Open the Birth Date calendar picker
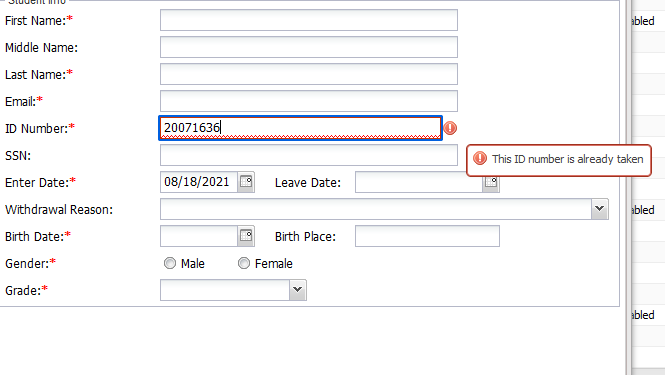 246,236
